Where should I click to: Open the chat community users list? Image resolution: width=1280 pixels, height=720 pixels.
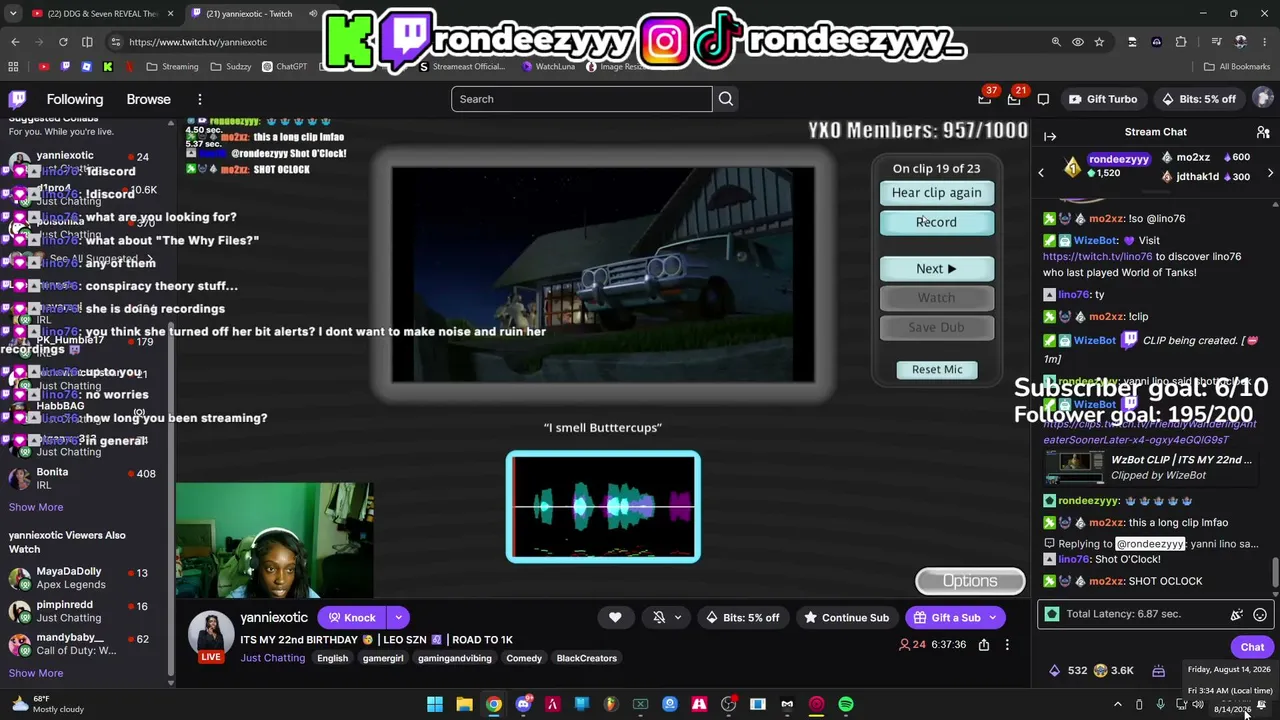[x=1263, y=132]
